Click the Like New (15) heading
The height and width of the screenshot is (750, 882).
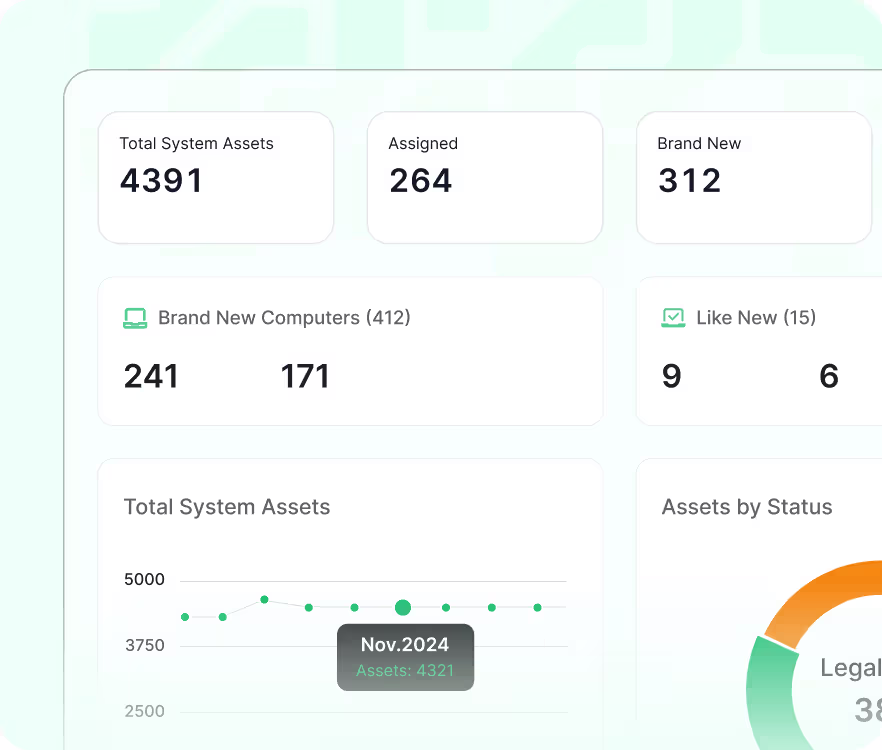click(x=756, y=318)
